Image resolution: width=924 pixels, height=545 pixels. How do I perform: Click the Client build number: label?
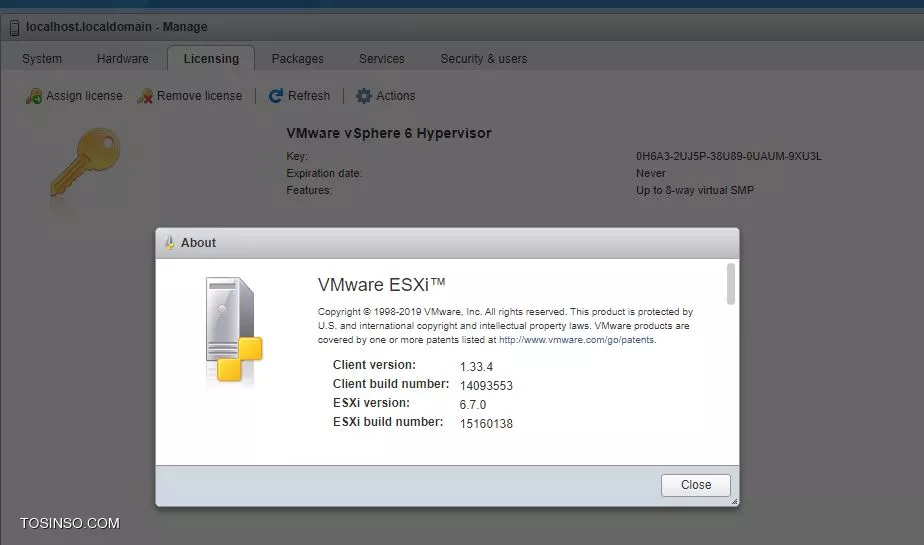click(391, 384)
